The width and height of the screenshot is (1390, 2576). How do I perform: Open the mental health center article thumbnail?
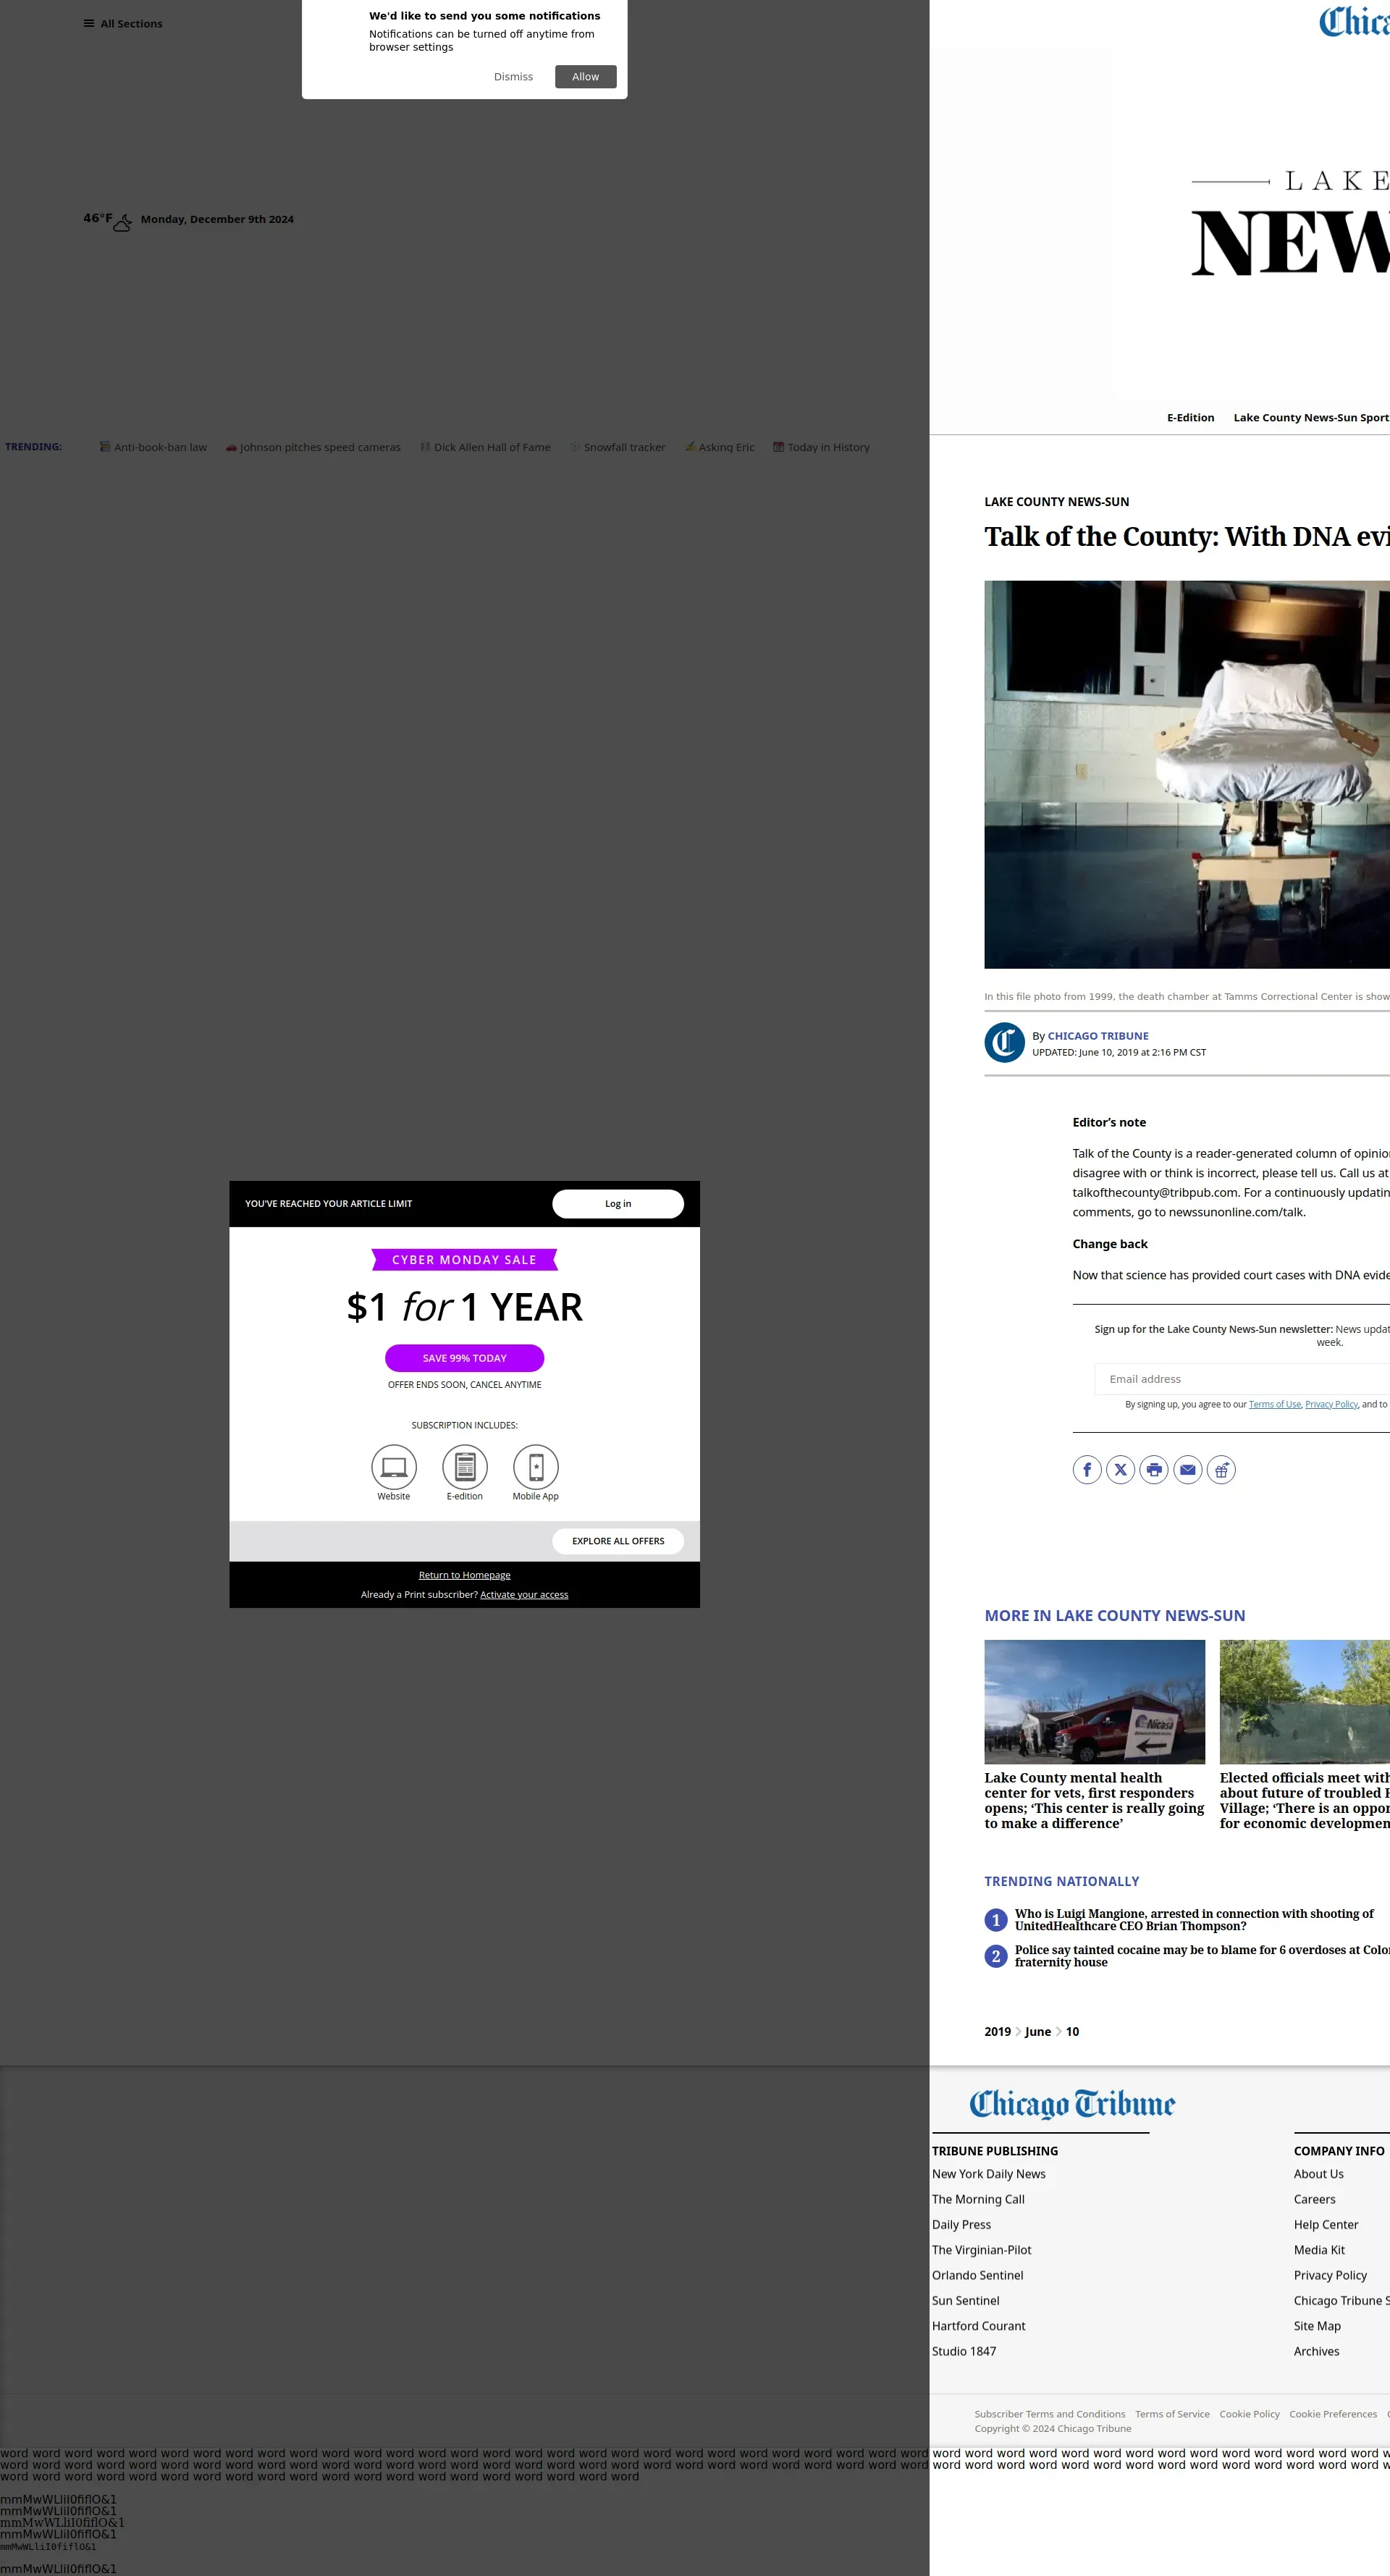click(1094, 1702)
